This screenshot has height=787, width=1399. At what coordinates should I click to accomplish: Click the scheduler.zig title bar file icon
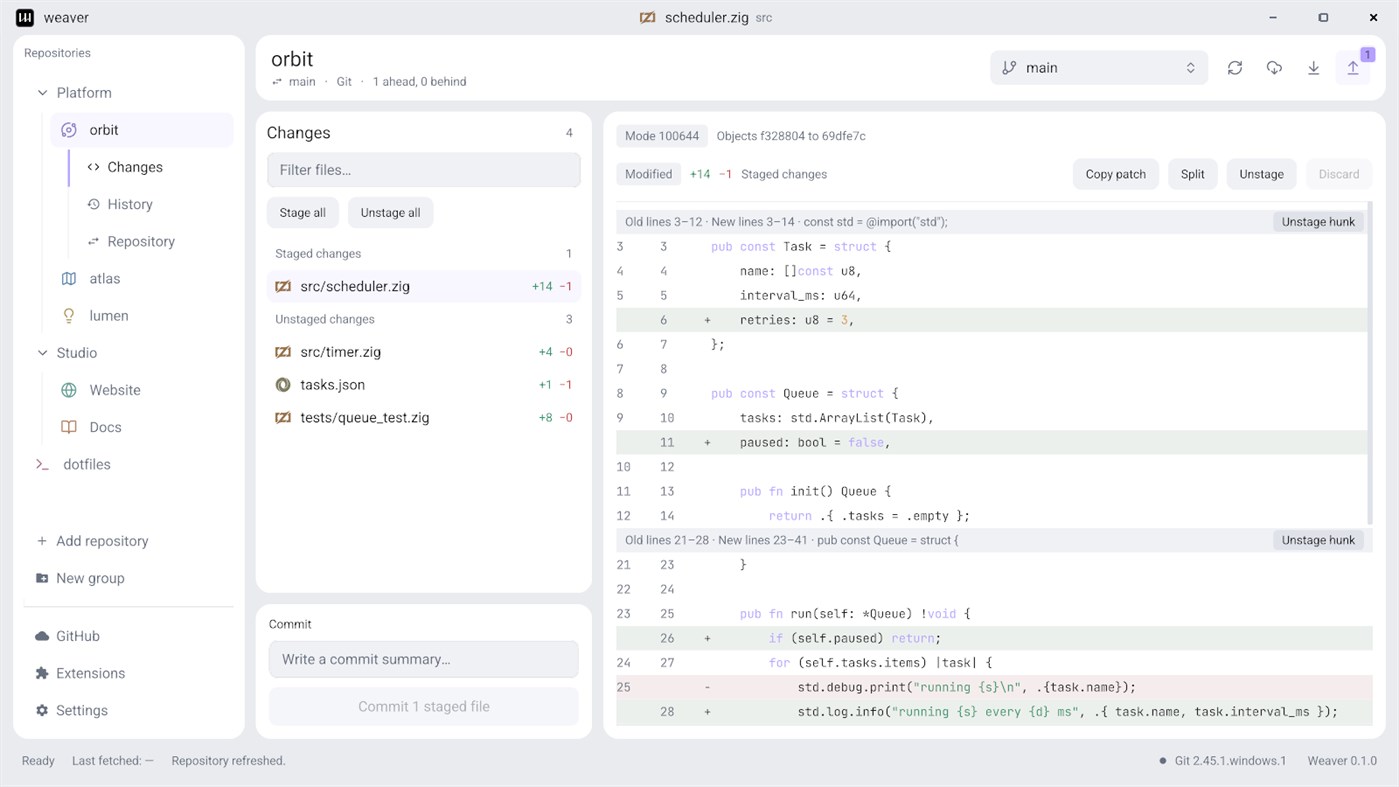pyautogui.click(x=648, y=18)
